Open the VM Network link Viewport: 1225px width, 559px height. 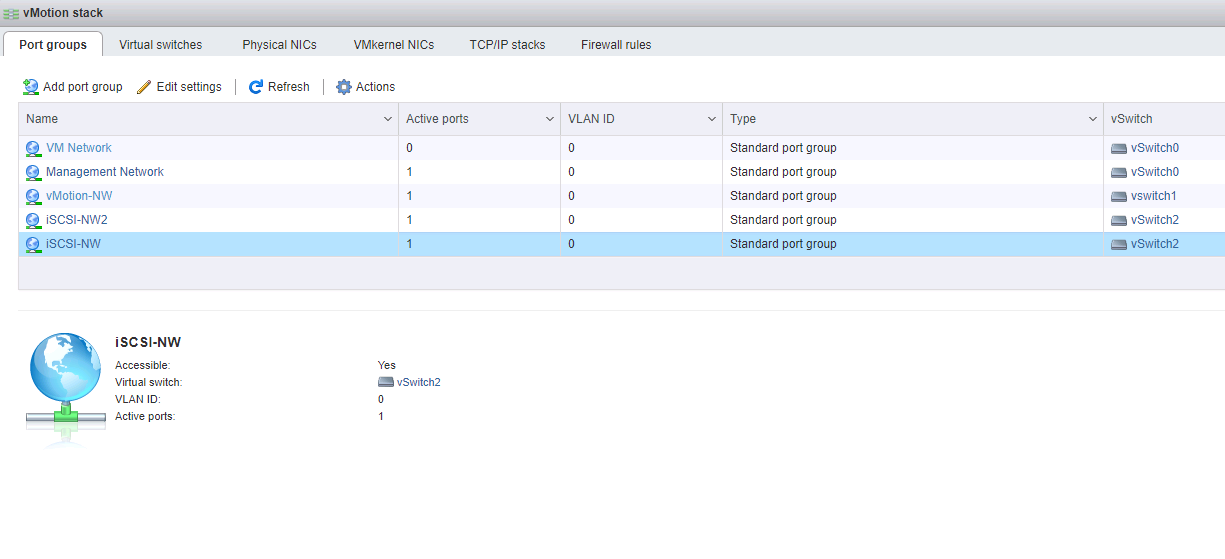[79, 148]
